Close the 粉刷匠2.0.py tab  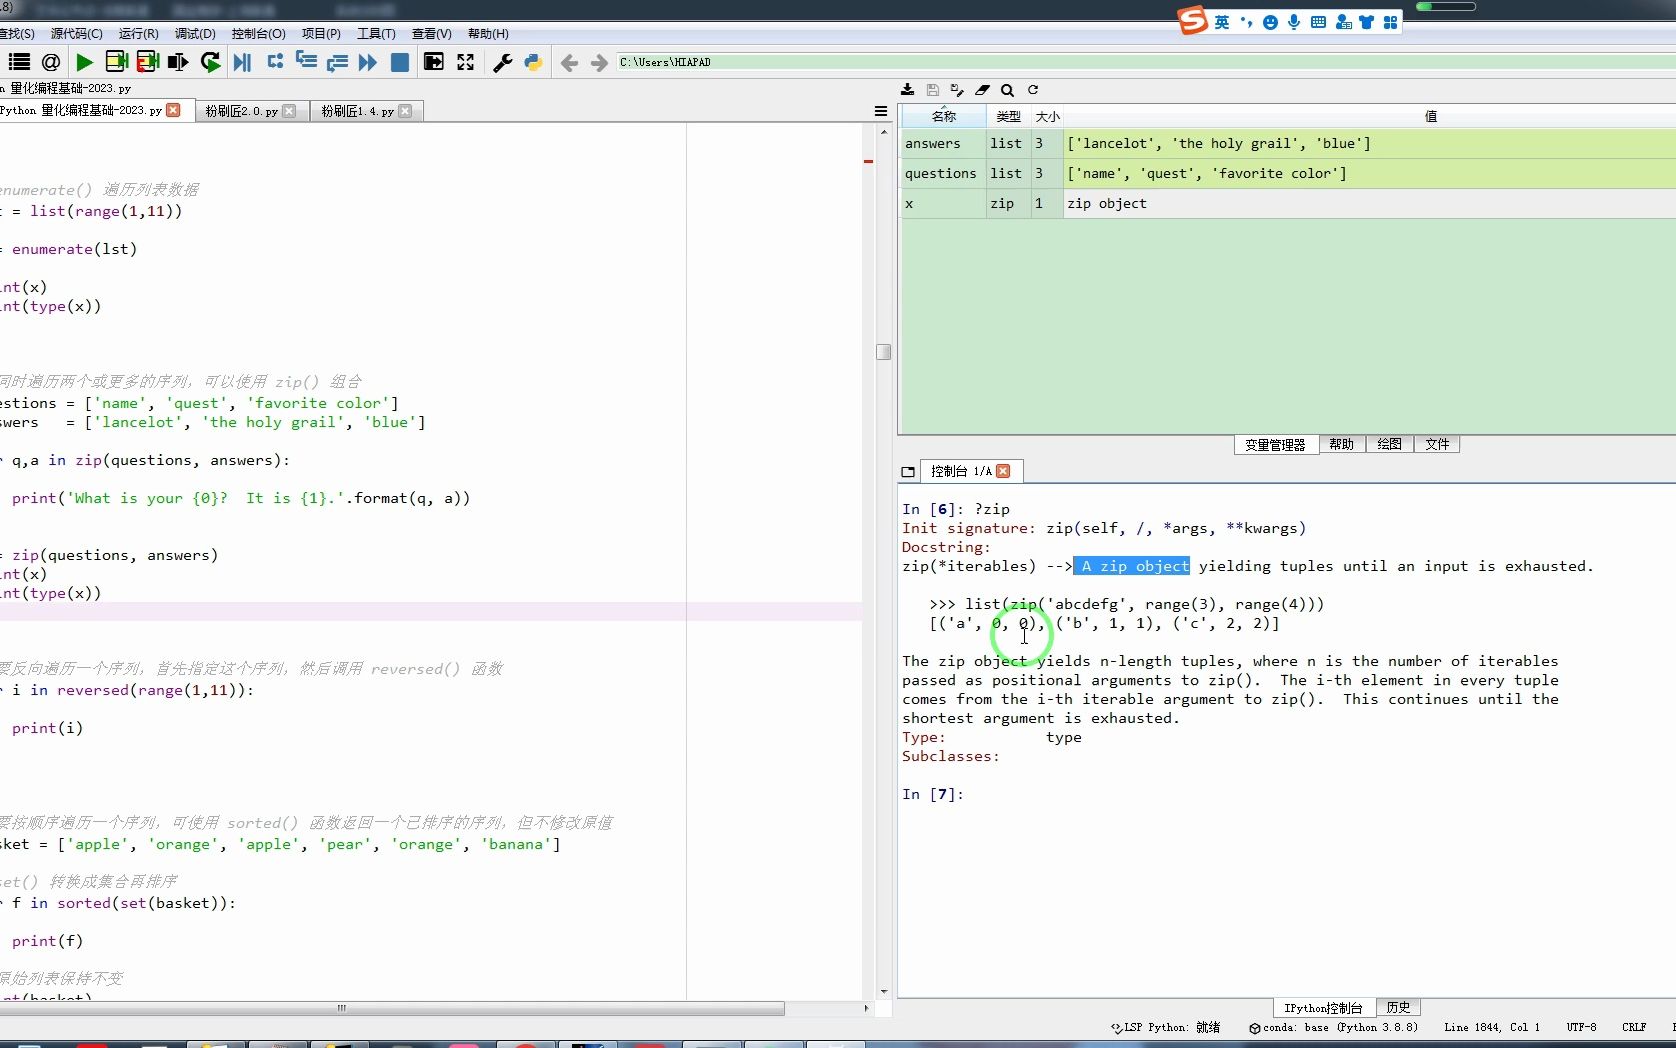point(289,111)
